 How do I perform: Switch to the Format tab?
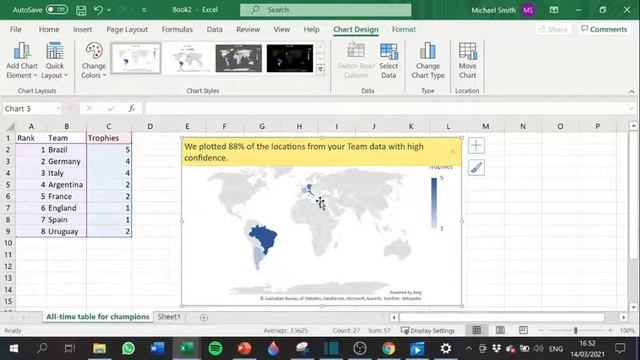pos(404,29)
